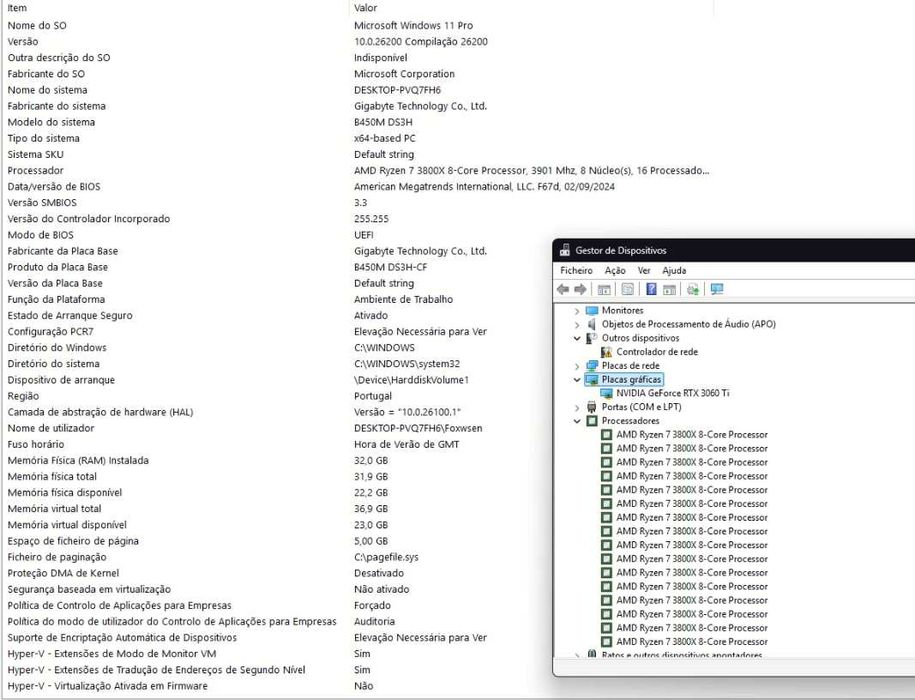Select the 'Portugal' region value
The image size is (915, 700).
pyautogui.click(x=373, y=396)
